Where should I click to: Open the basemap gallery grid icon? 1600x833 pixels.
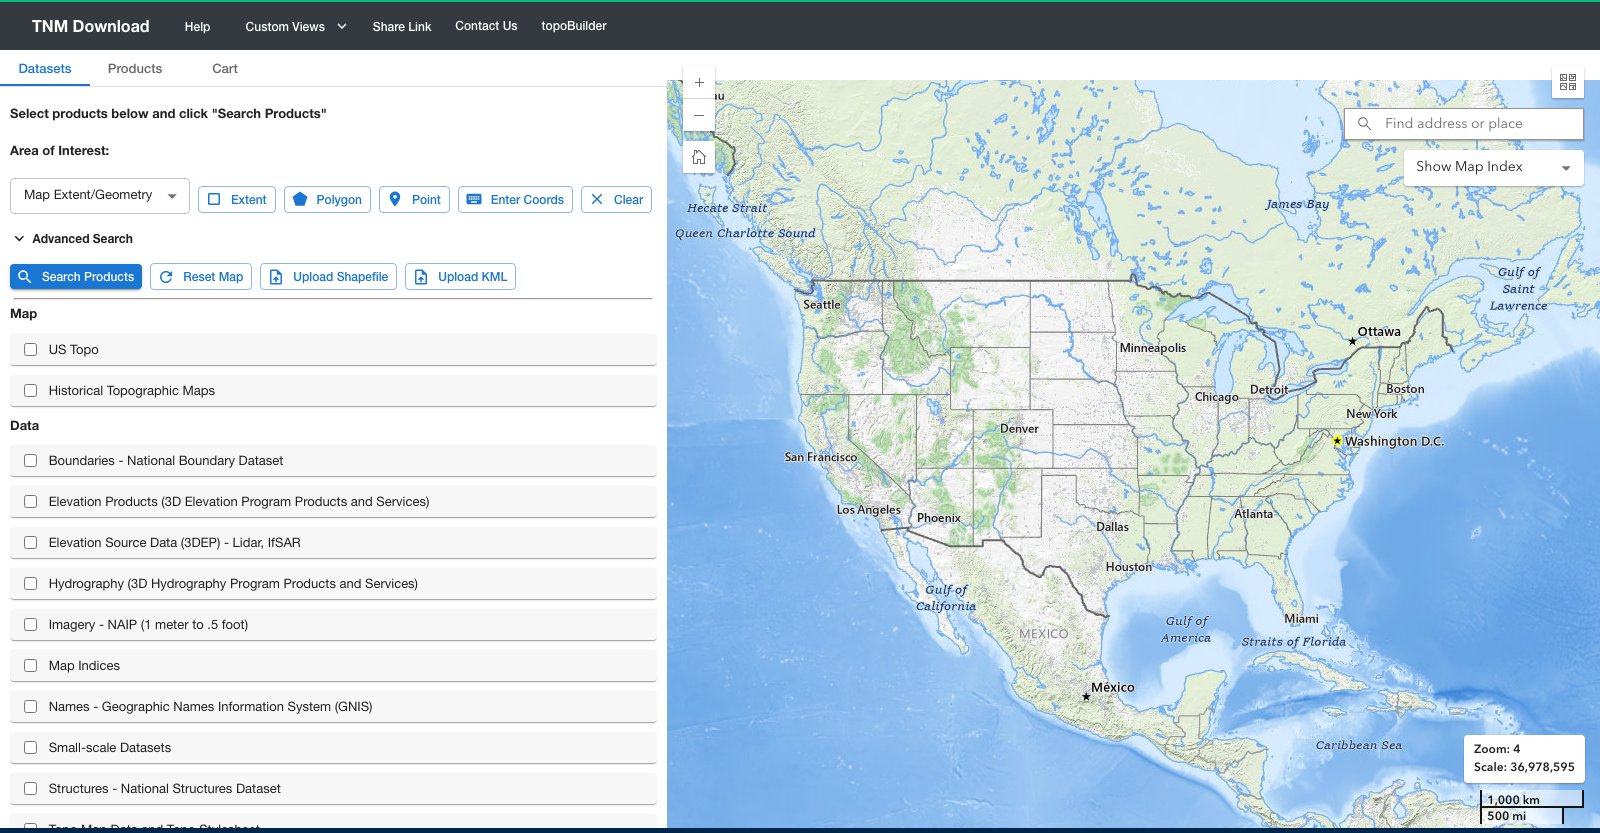(1568, 82)
